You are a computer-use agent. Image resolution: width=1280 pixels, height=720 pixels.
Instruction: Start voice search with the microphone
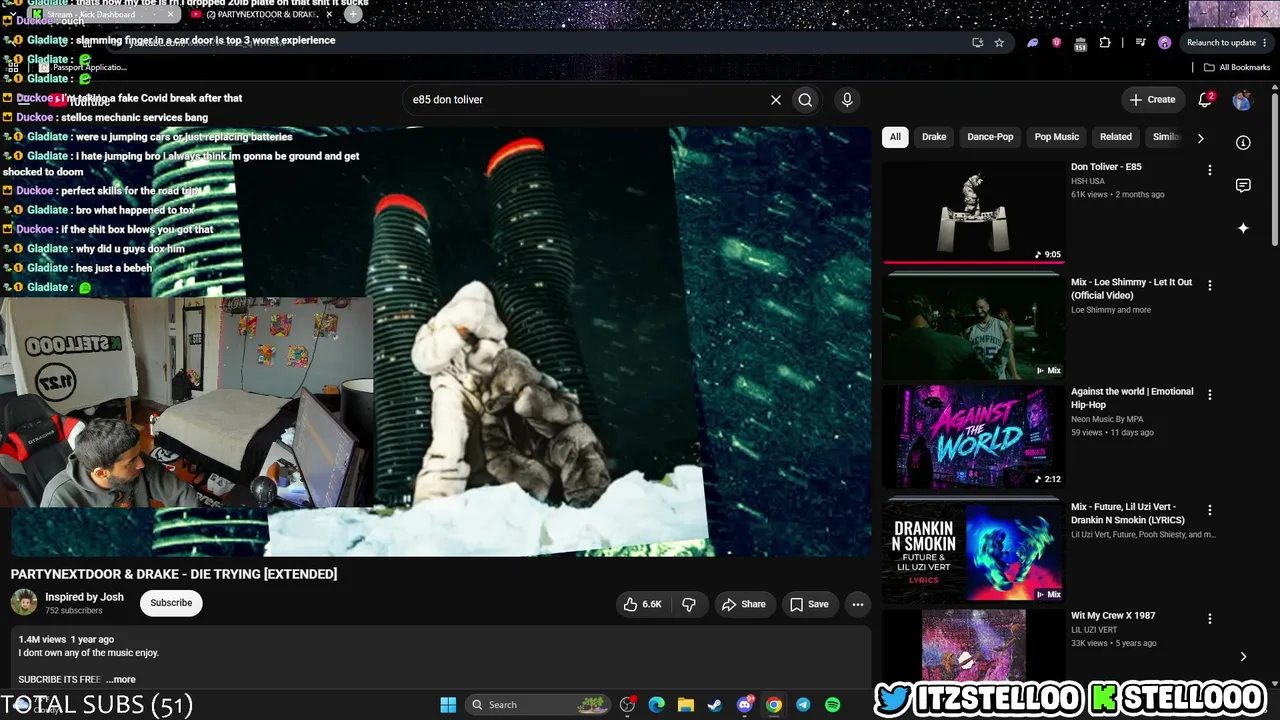847,100
